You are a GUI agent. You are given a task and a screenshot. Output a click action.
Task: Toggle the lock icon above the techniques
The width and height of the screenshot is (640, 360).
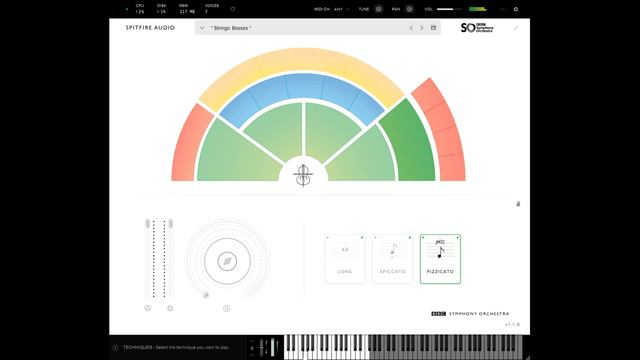(x=518, y=204)
